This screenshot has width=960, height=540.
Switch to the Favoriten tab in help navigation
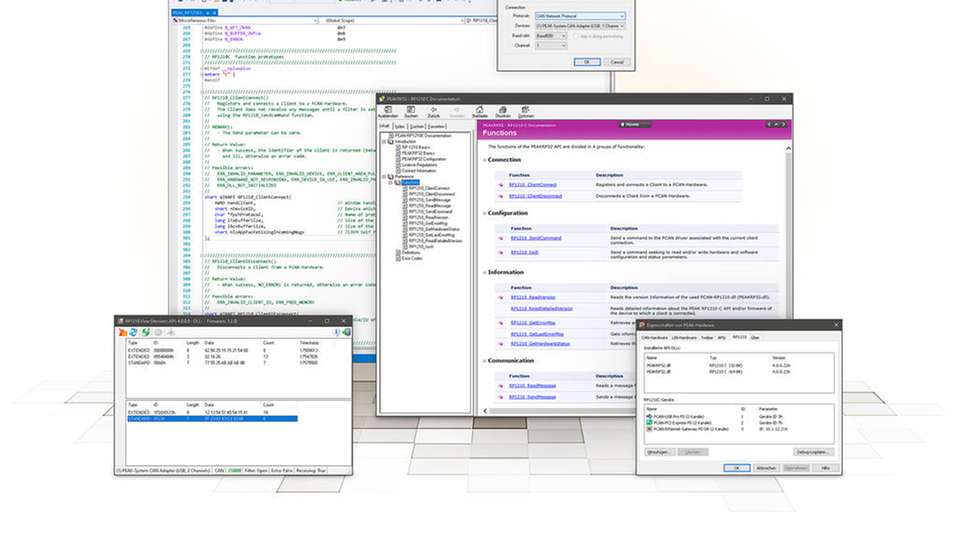point(437,126)
